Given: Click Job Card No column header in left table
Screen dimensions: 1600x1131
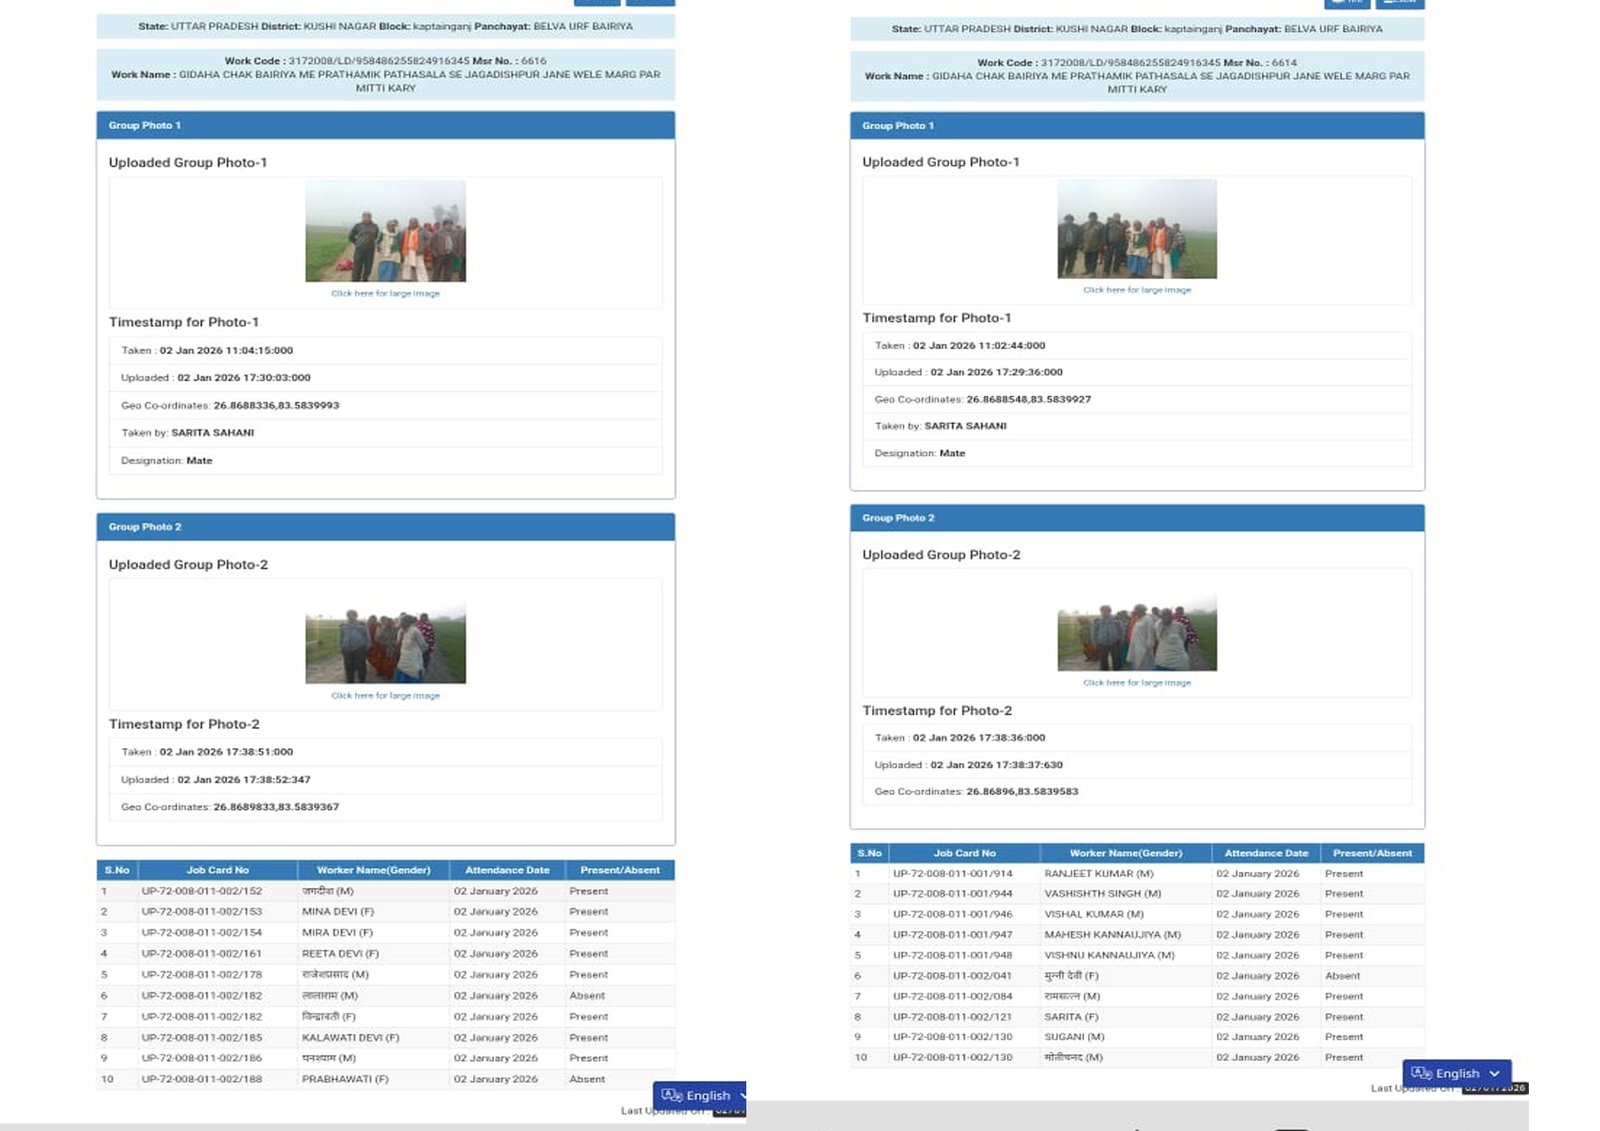Looking at the screenshot, I should [x=217, y=870].
